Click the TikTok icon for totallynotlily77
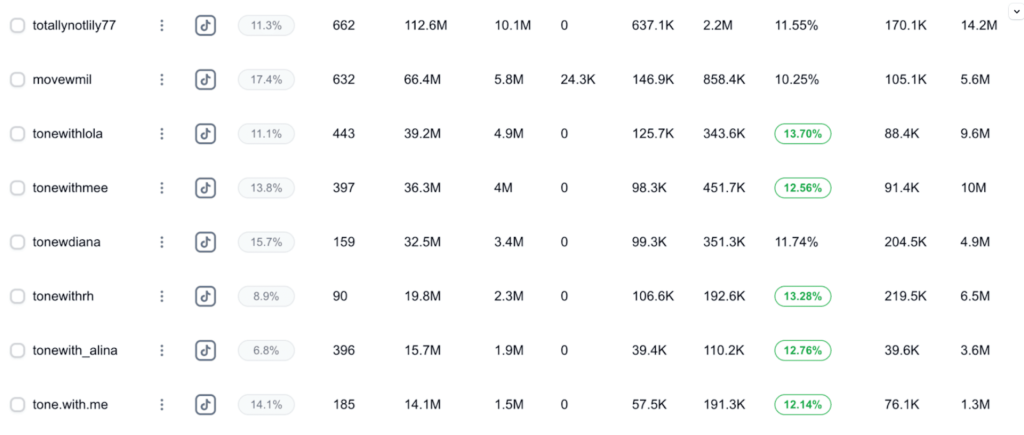1024x435 pixels. (205, 25)
